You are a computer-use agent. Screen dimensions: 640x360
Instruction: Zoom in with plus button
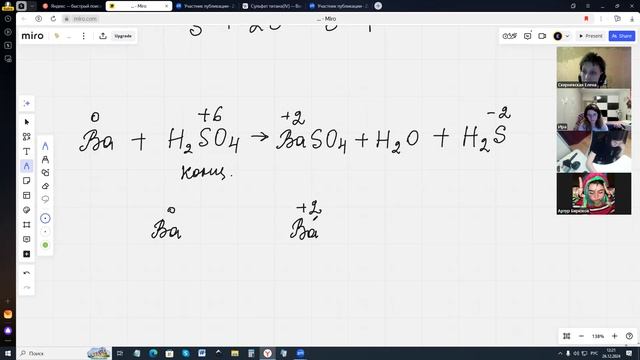tap(615, 336)
